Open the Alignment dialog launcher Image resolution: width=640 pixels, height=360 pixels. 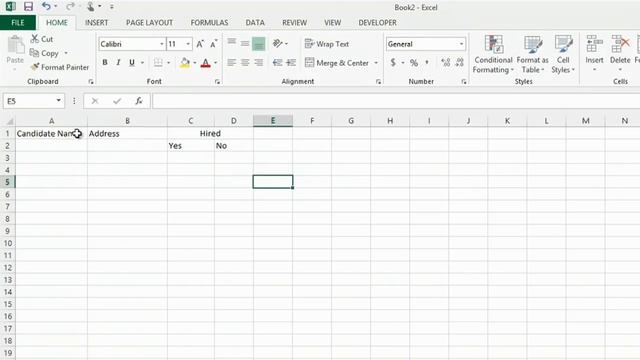(379, 82)
